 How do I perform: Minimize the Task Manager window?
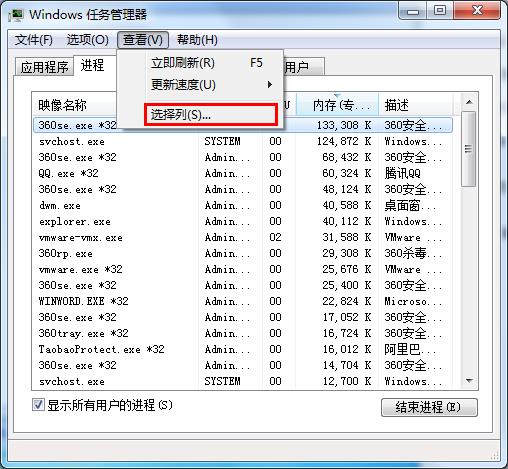point(413,12)
